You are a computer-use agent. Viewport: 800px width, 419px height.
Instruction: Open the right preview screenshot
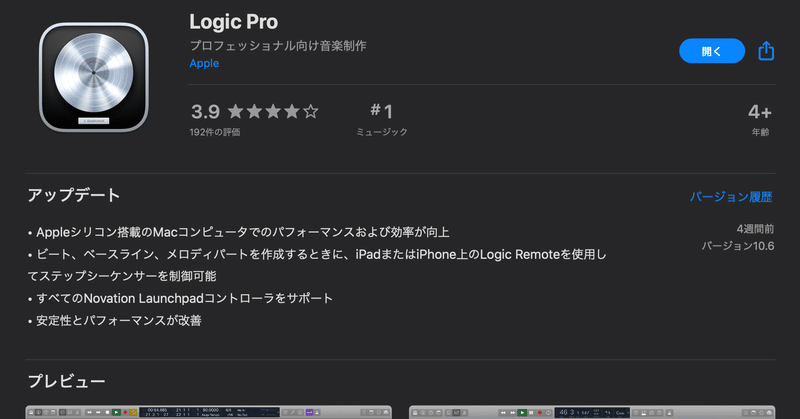click(592, 412)
